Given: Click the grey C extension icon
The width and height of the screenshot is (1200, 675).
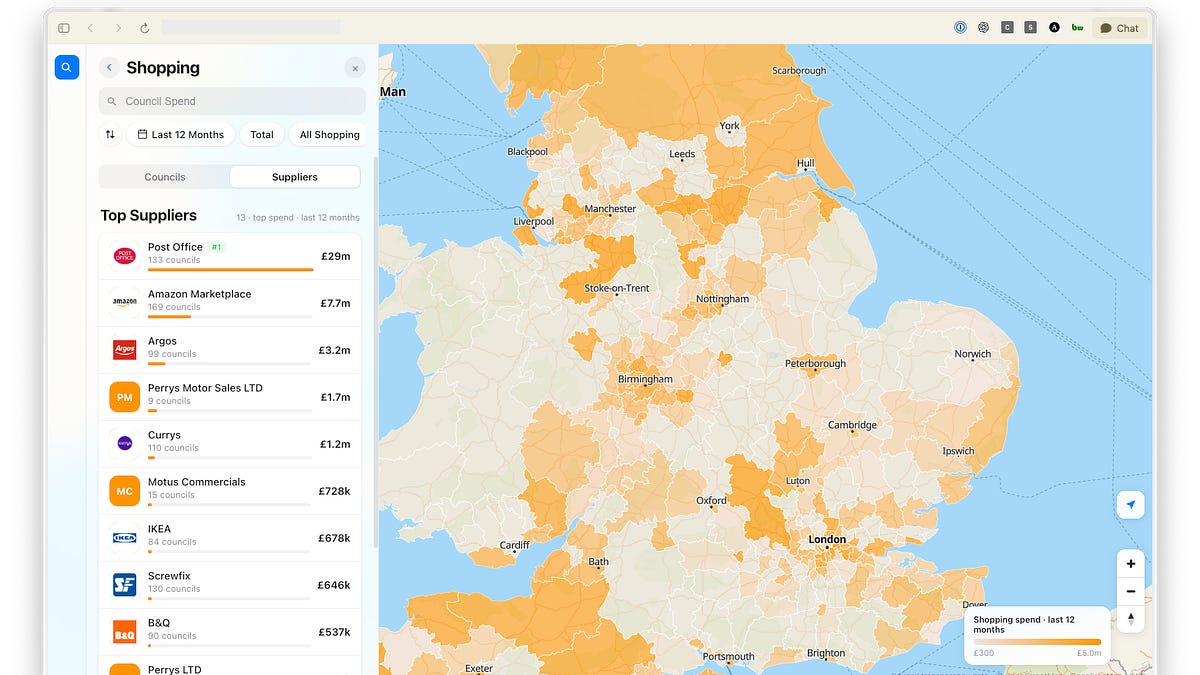Looking at the screenshot, I should click(x=1007, y=28).
